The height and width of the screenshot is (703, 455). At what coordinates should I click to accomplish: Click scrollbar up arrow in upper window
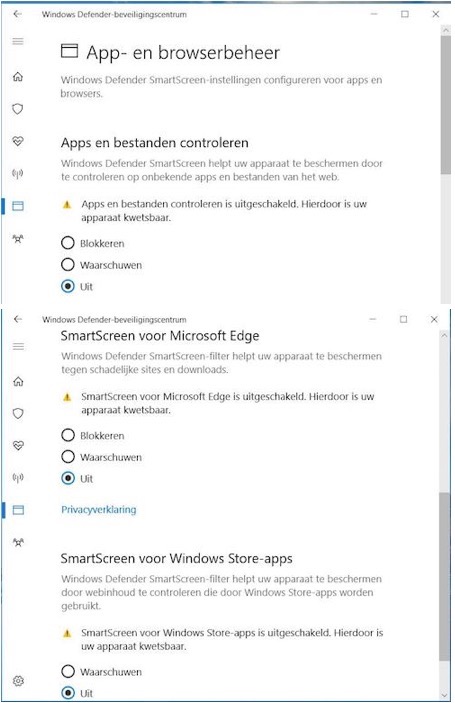446,30
